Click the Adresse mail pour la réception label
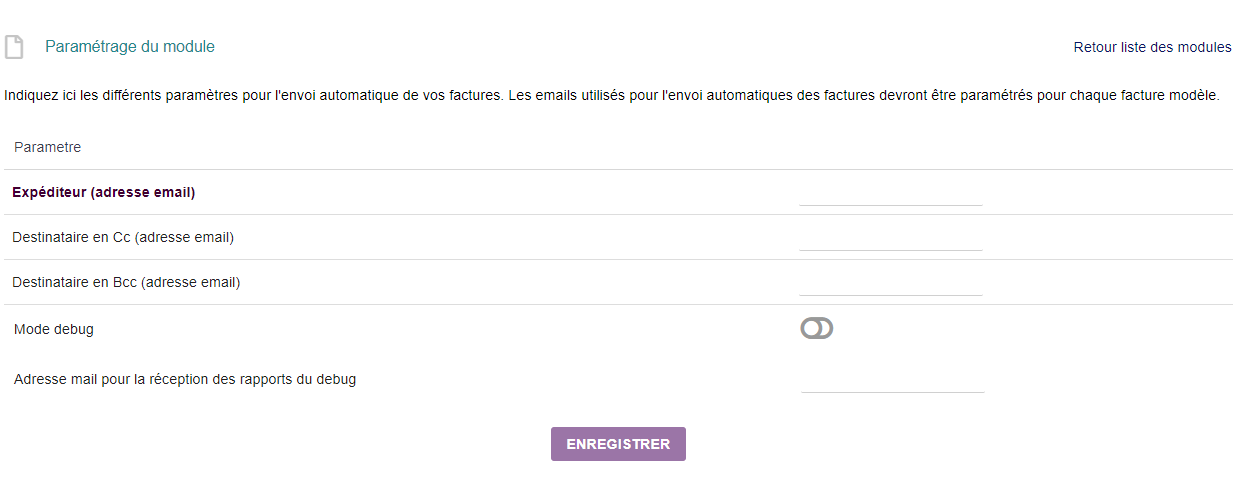The height and width of the screenshot is (478, 1244). coord(185,379)
